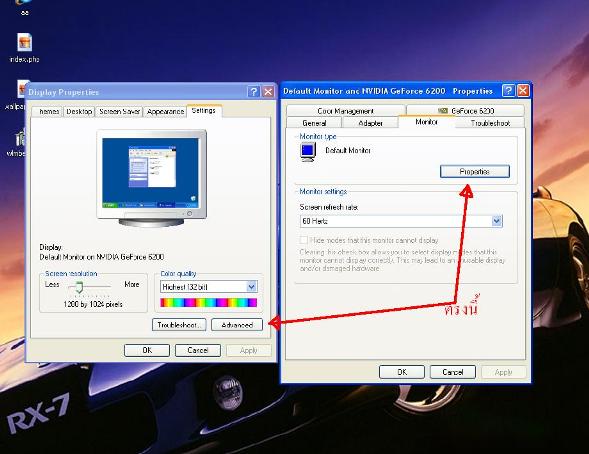The image size is (589, 454).
Task: Open Appearance tab
Action: (x=165, y=112)
